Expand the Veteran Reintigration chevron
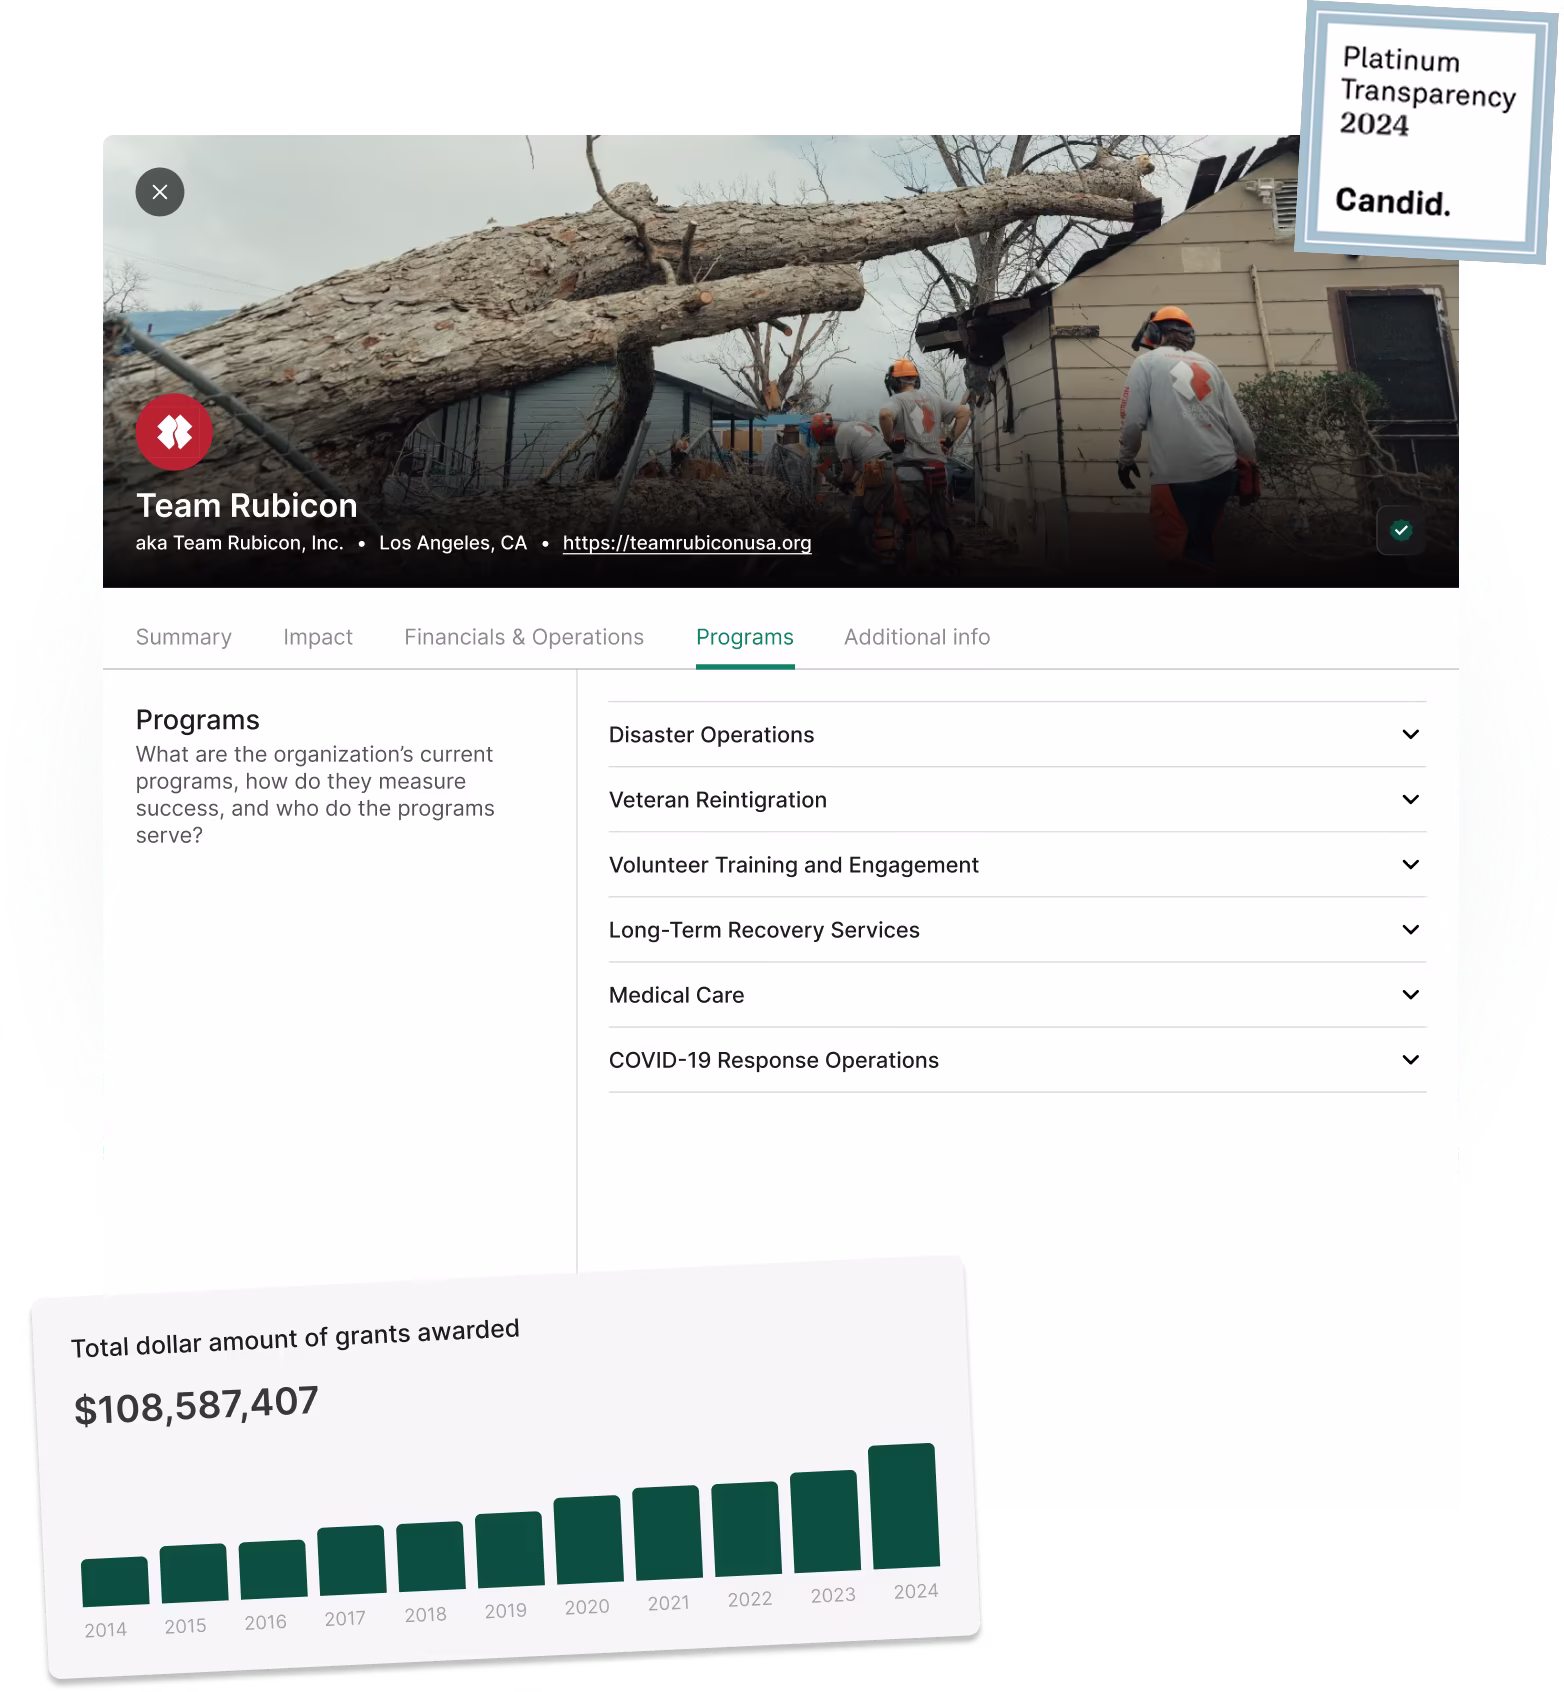The height and width of the screenshot is (1692, 1564). tap(1411, 799)
